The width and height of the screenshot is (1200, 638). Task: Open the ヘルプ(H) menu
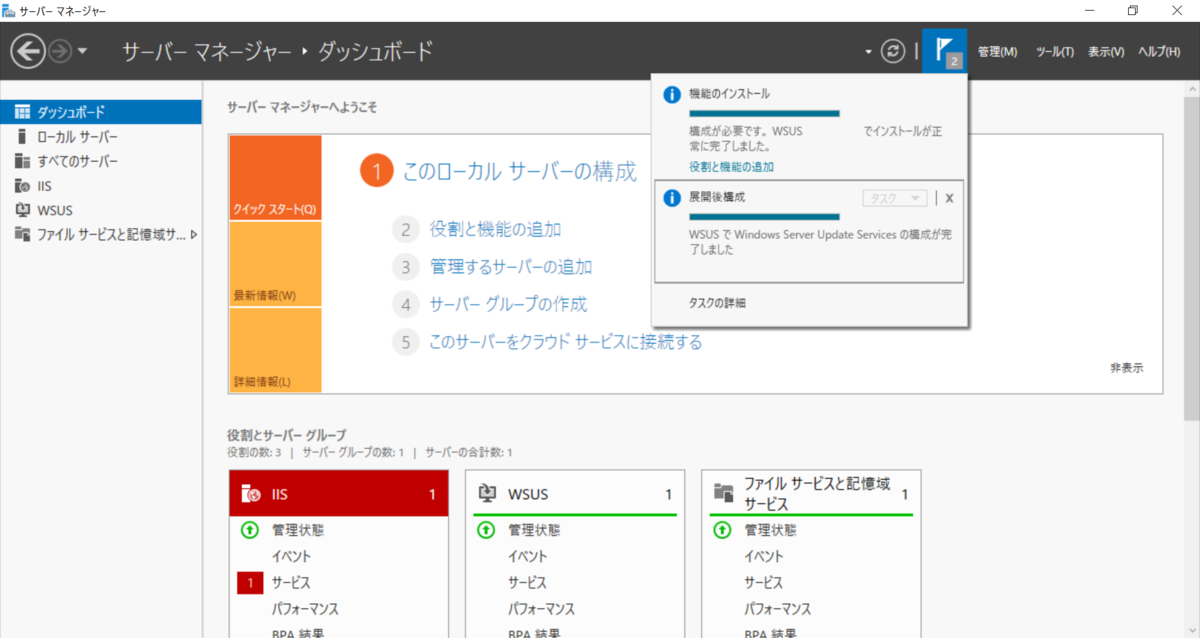tap(1159, 52)
